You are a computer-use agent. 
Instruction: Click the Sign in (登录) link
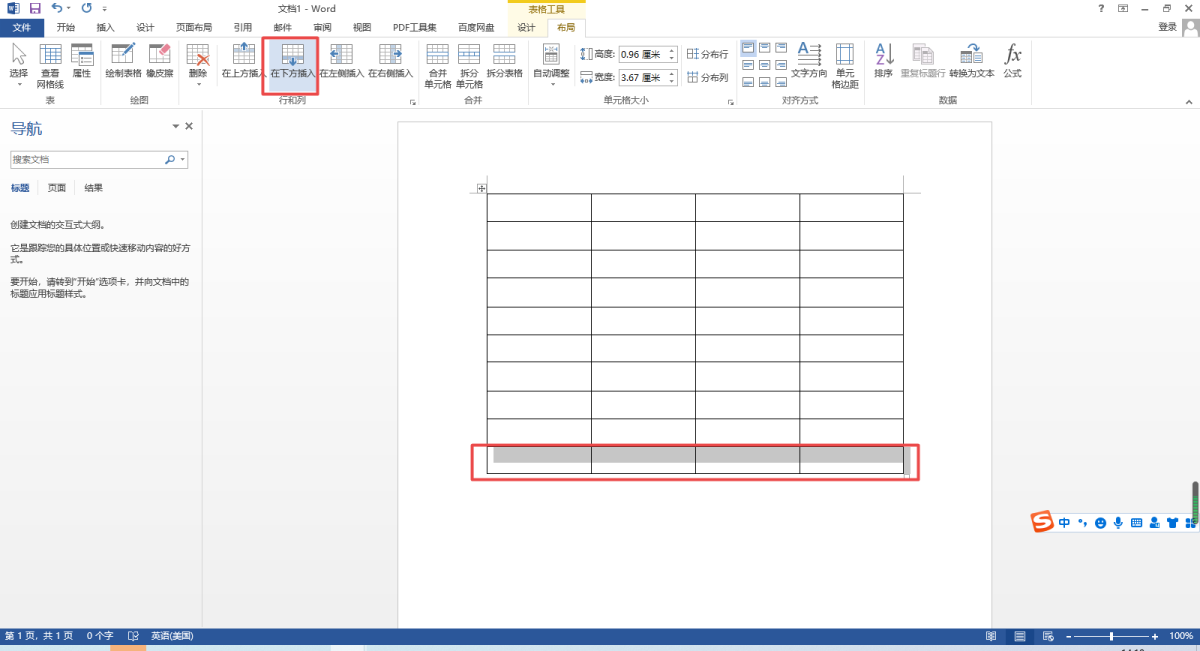pos(1167,27)
